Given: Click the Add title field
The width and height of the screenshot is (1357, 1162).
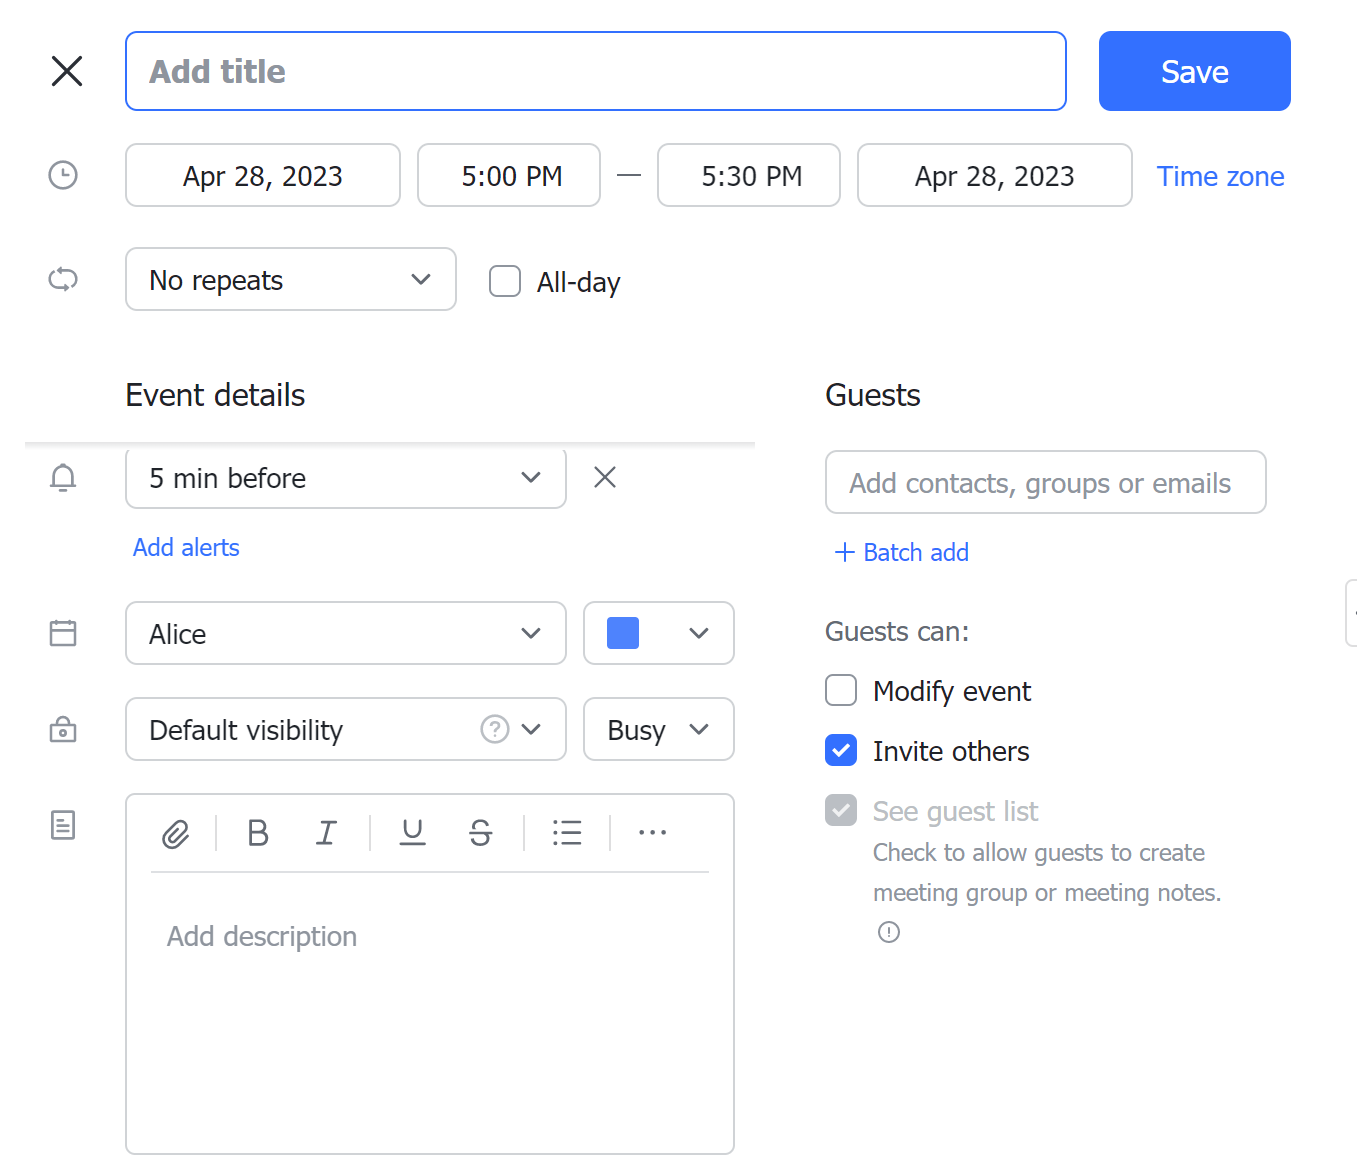Looking at the screenshot, I should [595, 70].
